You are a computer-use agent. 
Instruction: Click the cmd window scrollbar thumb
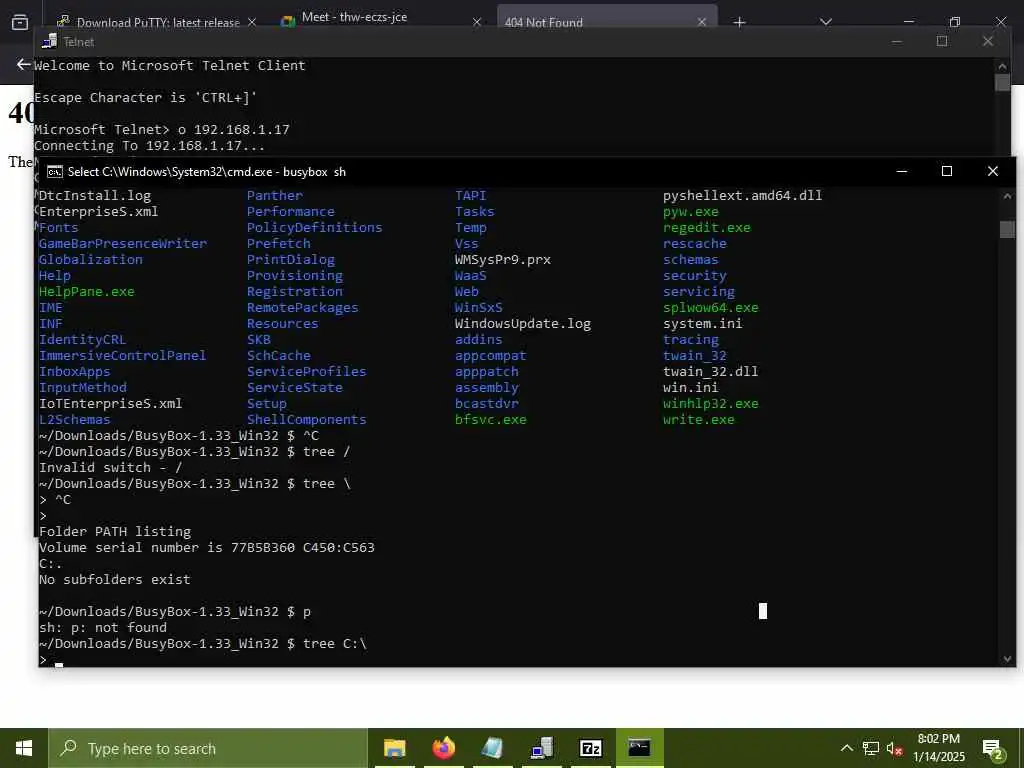[1007, 229]
